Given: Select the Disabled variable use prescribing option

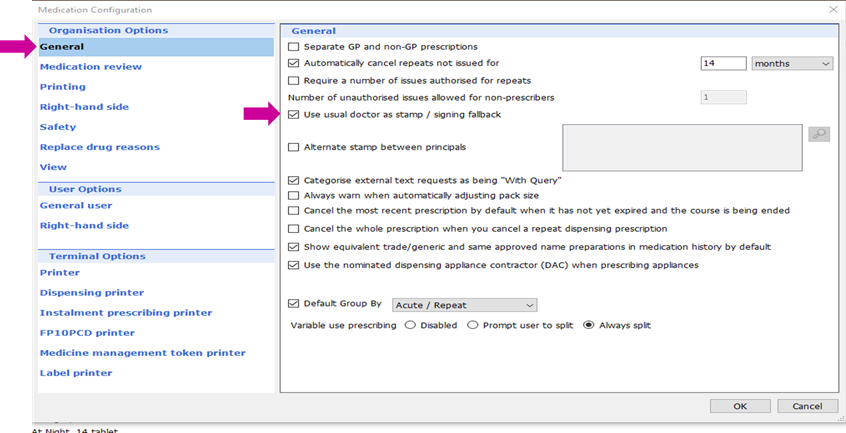Looking at the screenshot, I should (410, 325).
